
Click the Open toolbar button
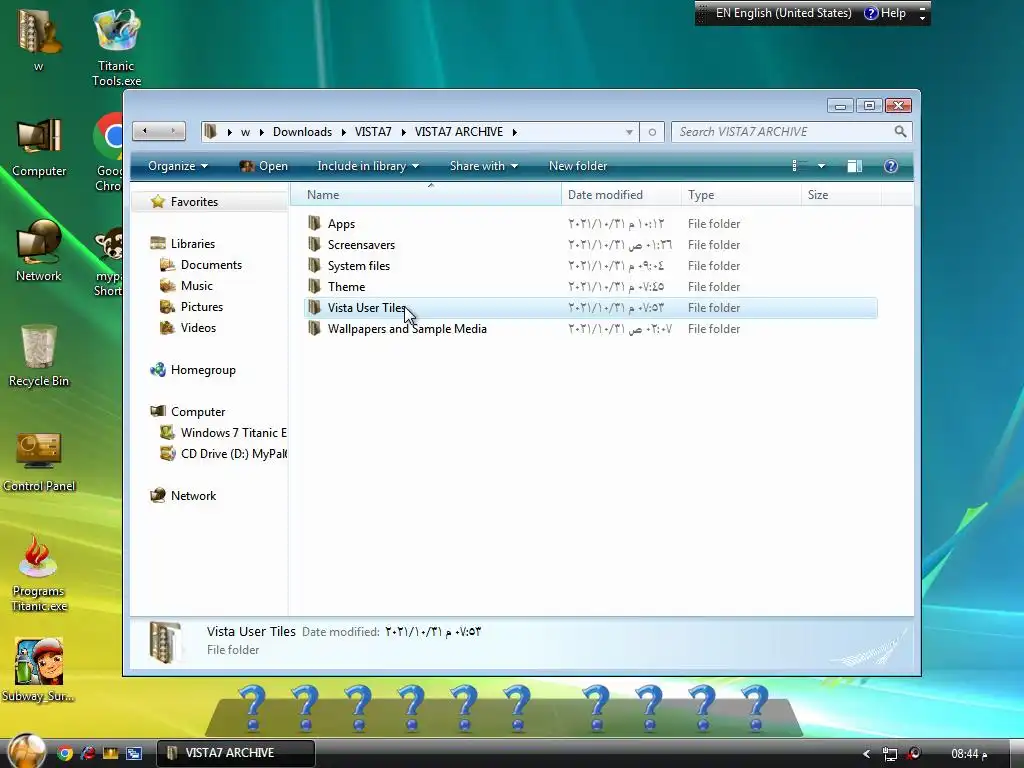coord(264,166)
